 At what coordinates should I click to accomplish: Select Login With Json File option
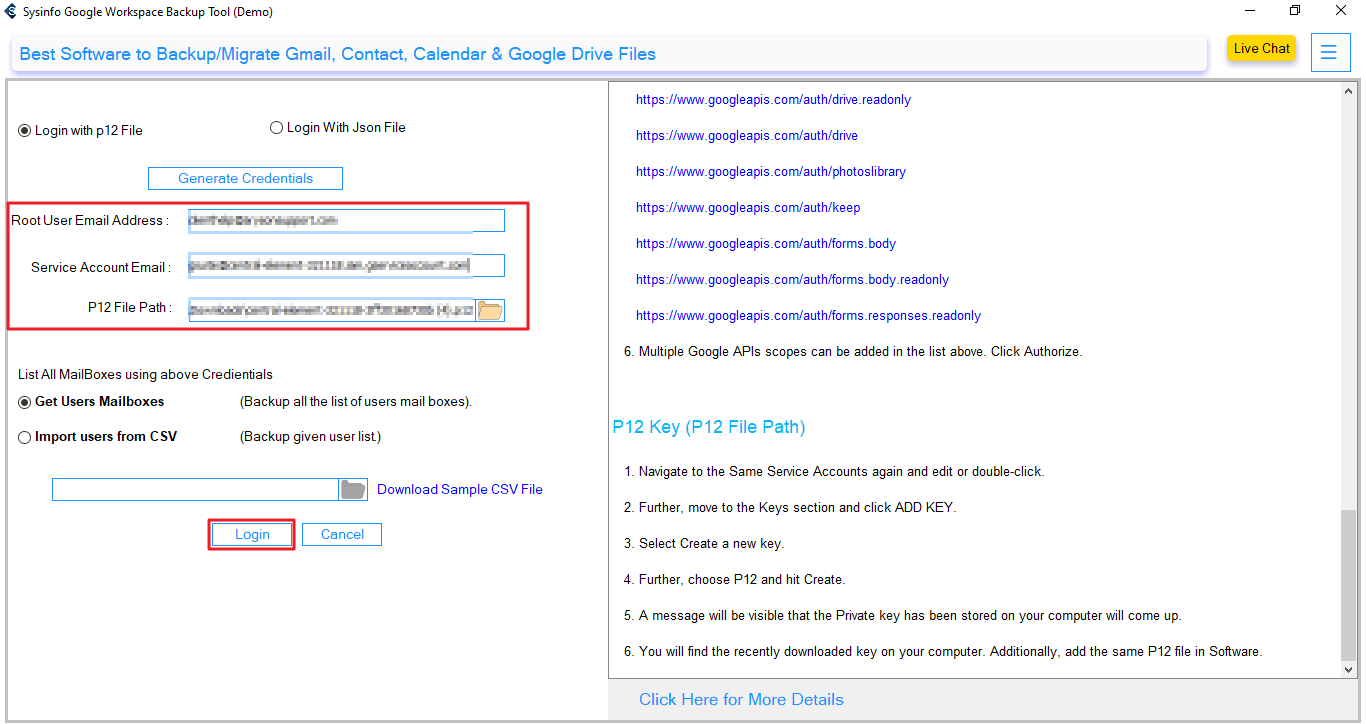point(277,128)
